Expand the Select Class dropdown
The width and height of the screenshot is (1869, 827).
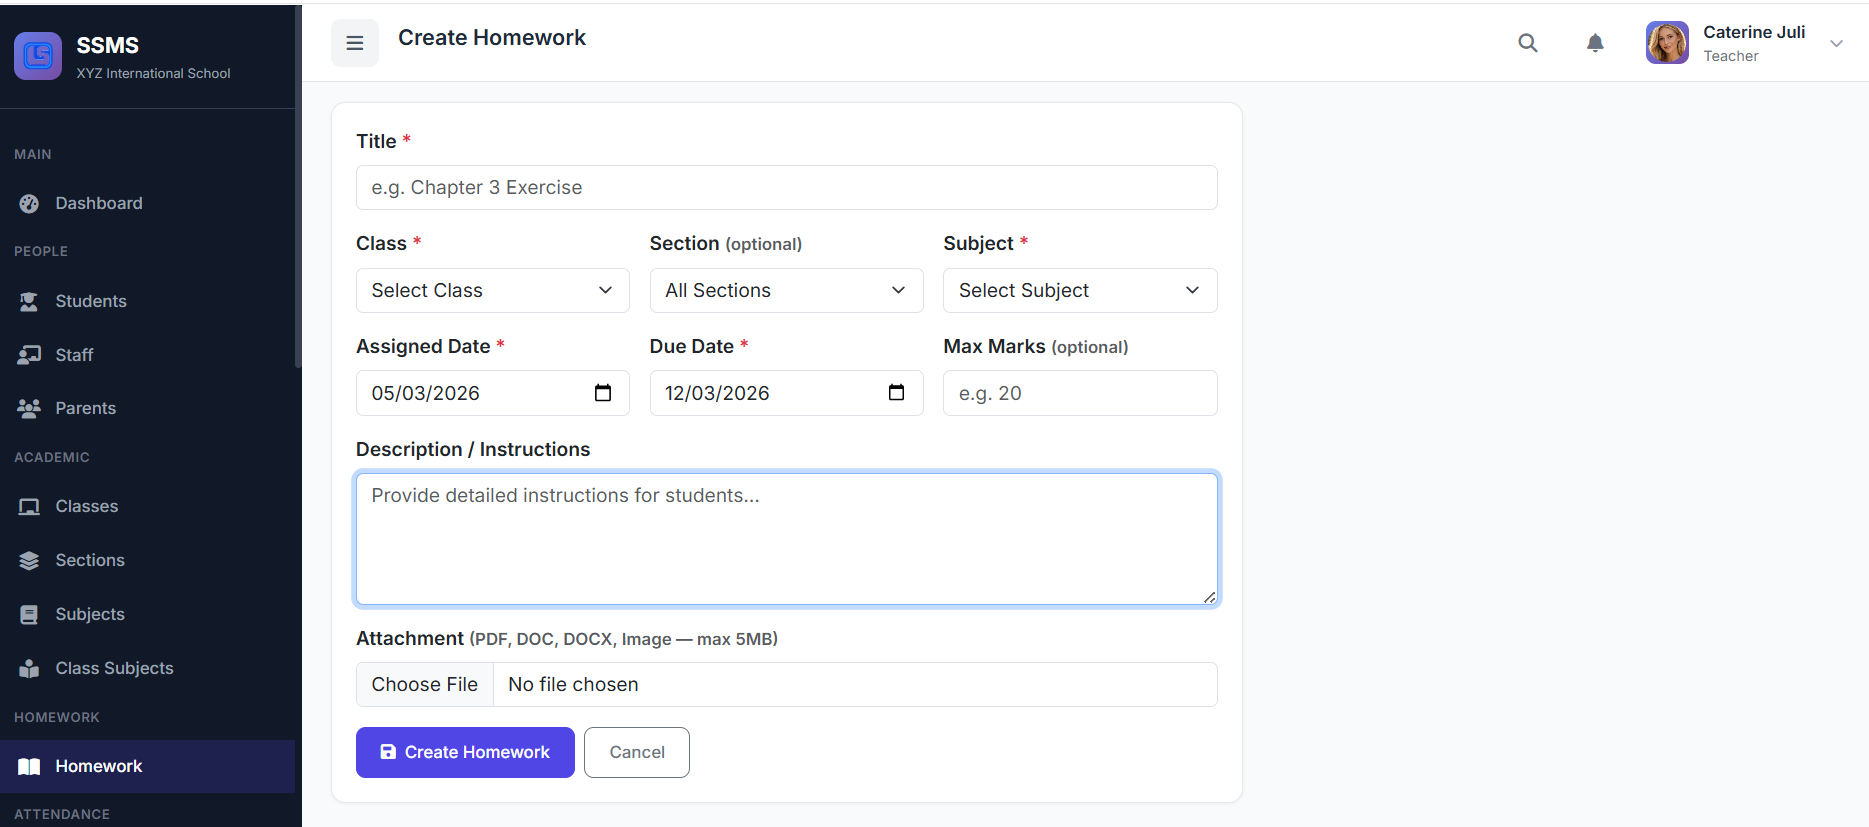492,291
